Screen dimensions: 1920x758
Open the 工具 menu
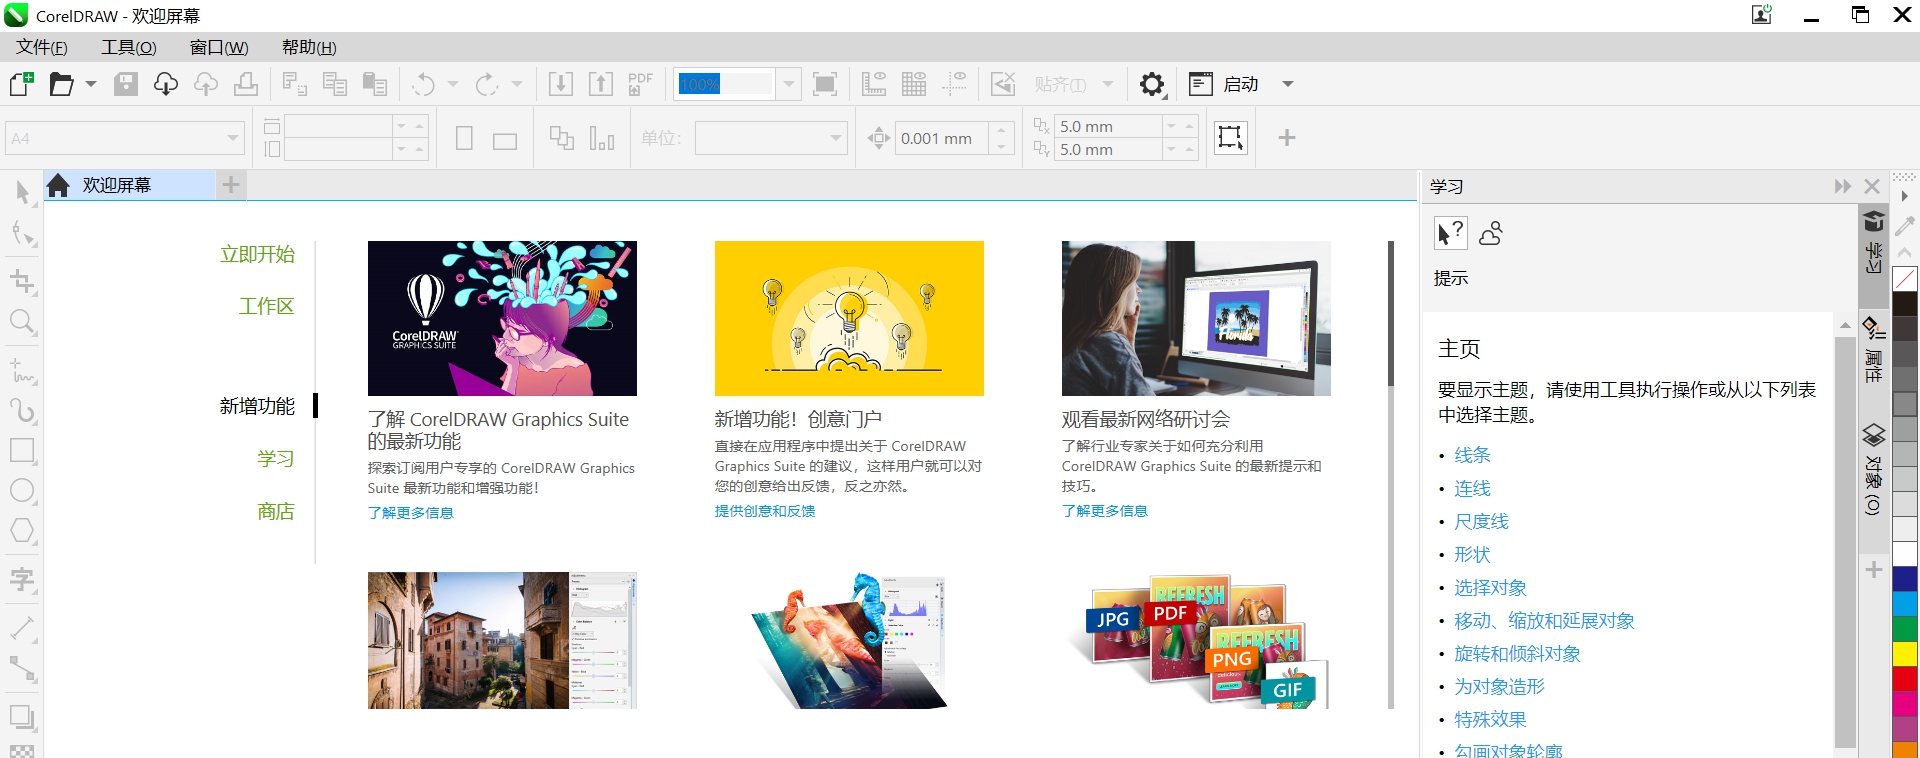[x=129, y=47]
